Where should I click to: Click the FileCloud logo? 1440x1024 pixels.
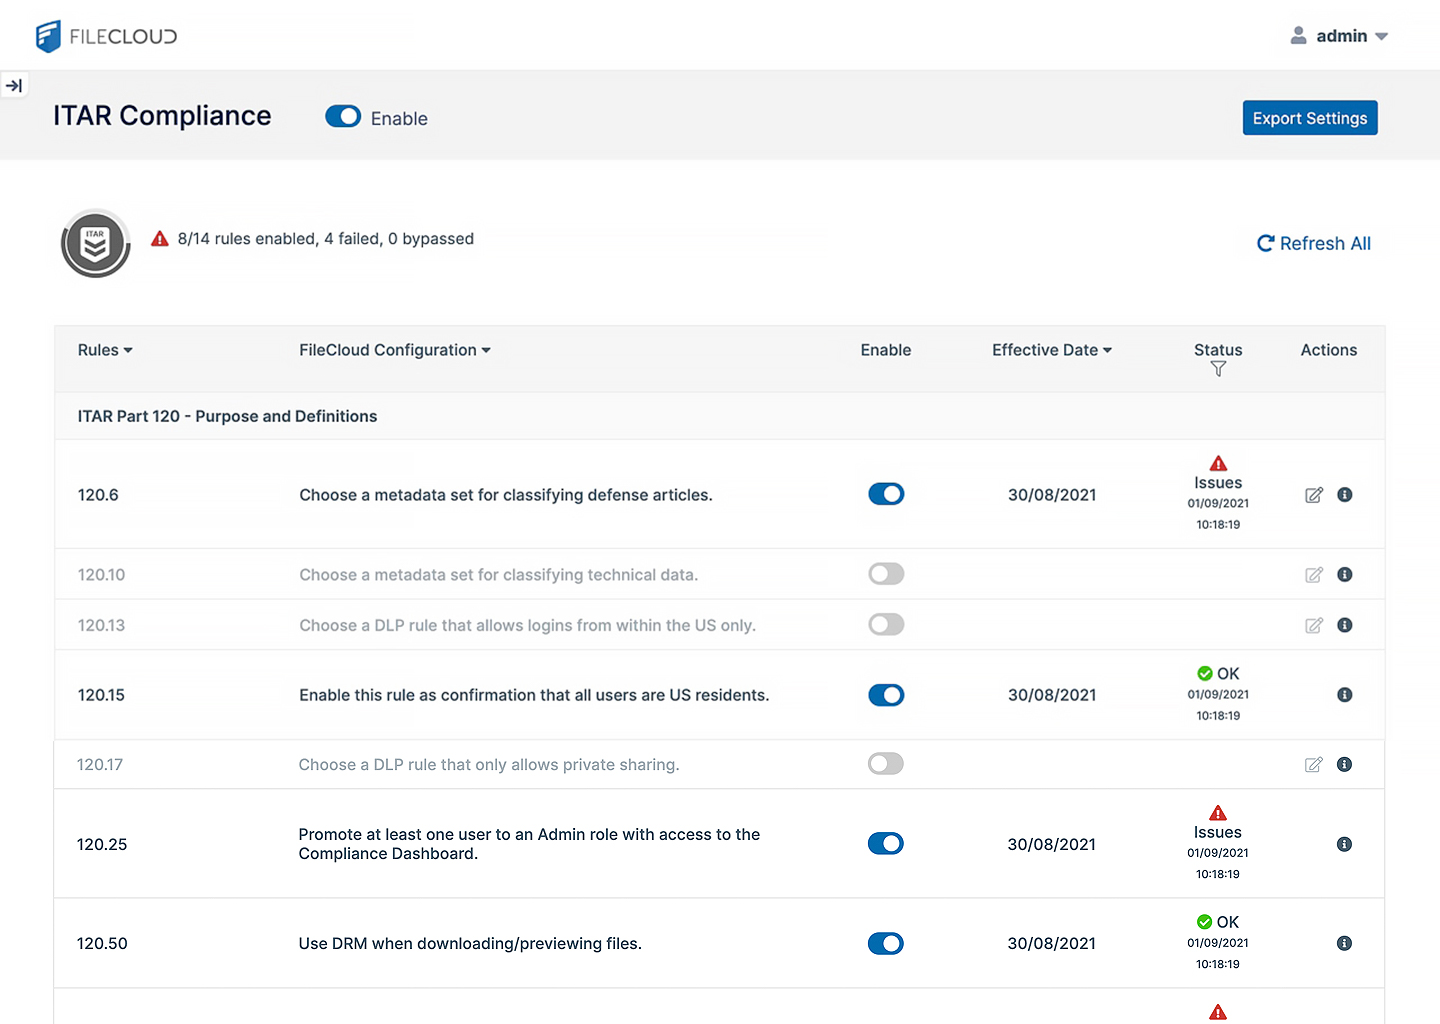[x=106, y=36]
